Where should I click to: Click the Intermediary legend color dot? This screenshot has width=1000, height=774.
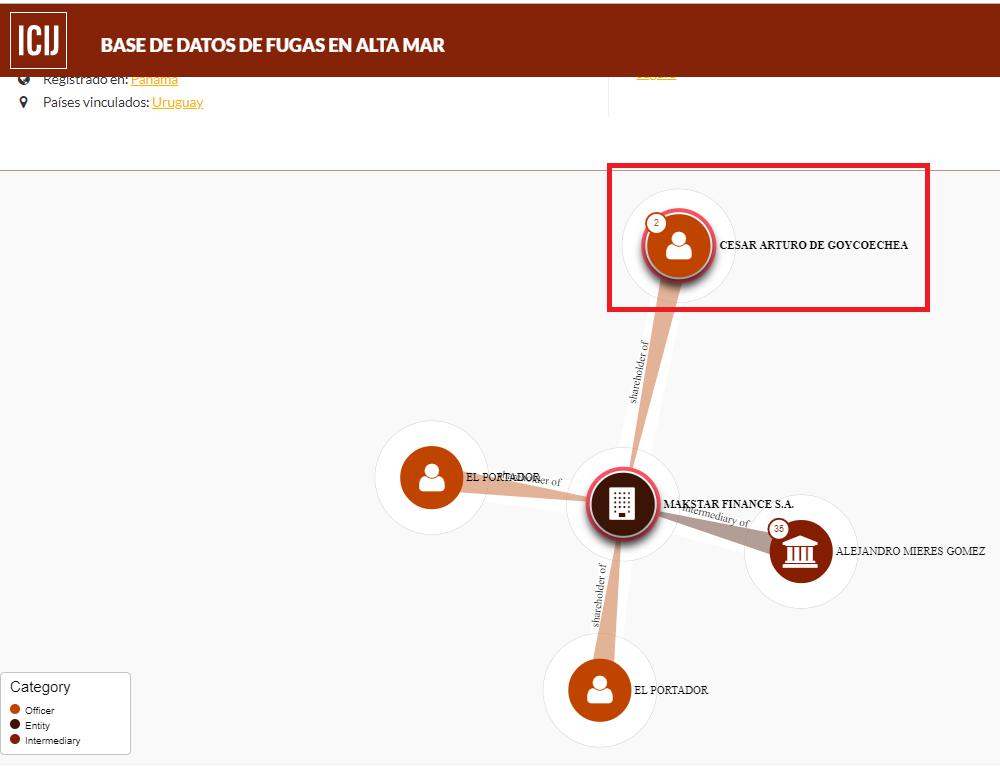point(15,740)
